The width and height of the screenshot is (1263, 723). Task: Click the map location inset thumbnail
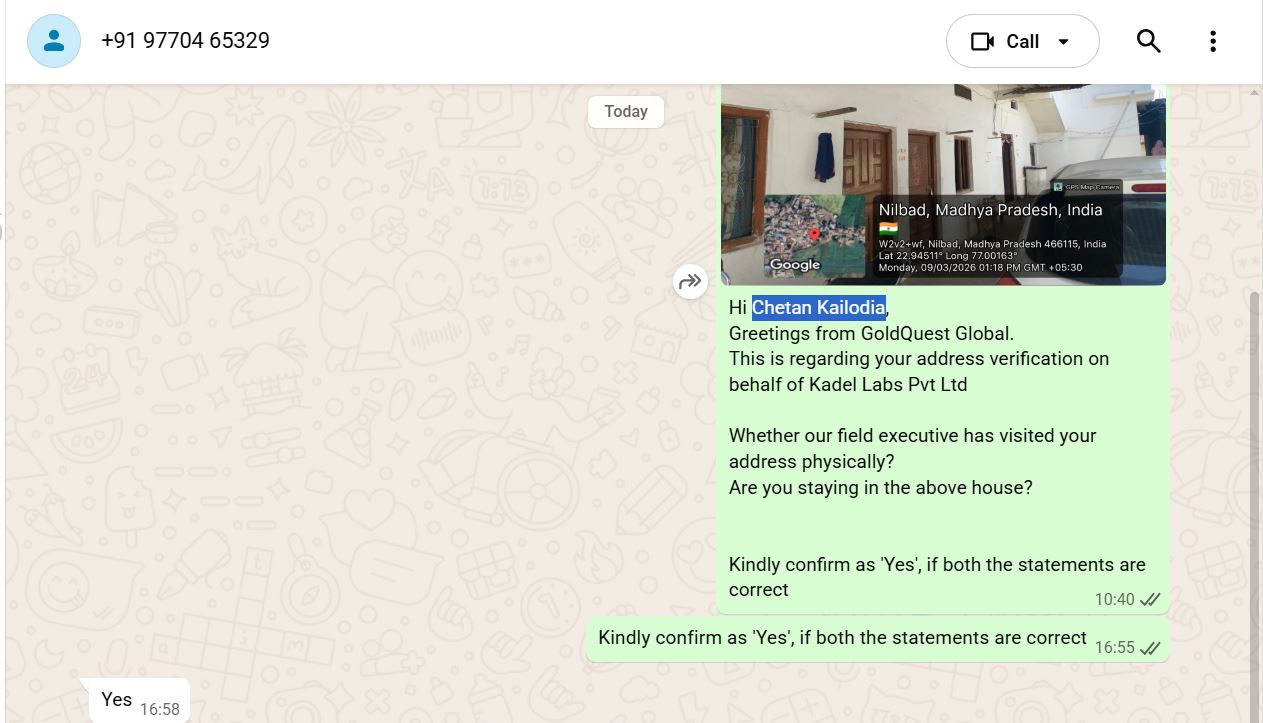point(815,236)
